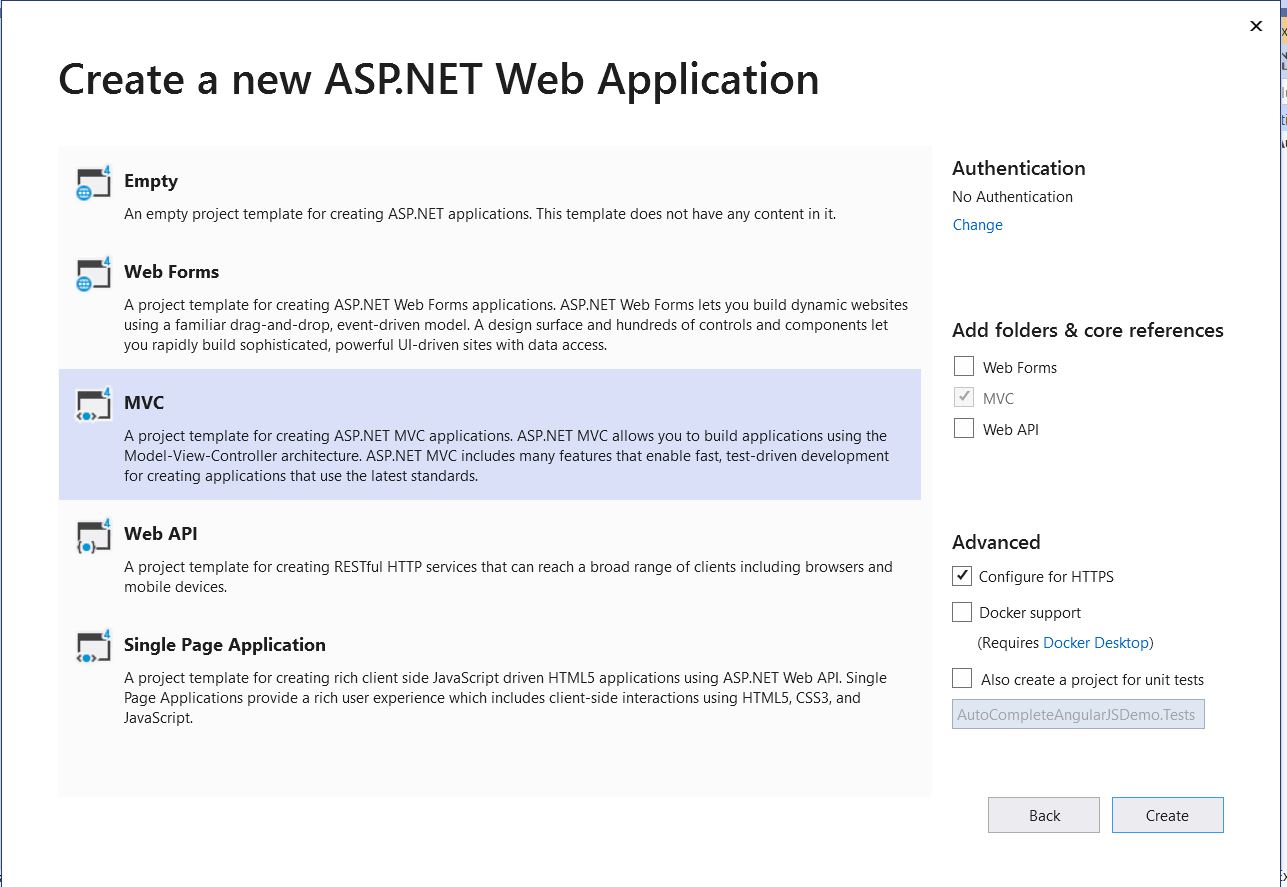Select the MVC template title
This screenshot has width=1287, height=887.
click(x=144, y=403)
